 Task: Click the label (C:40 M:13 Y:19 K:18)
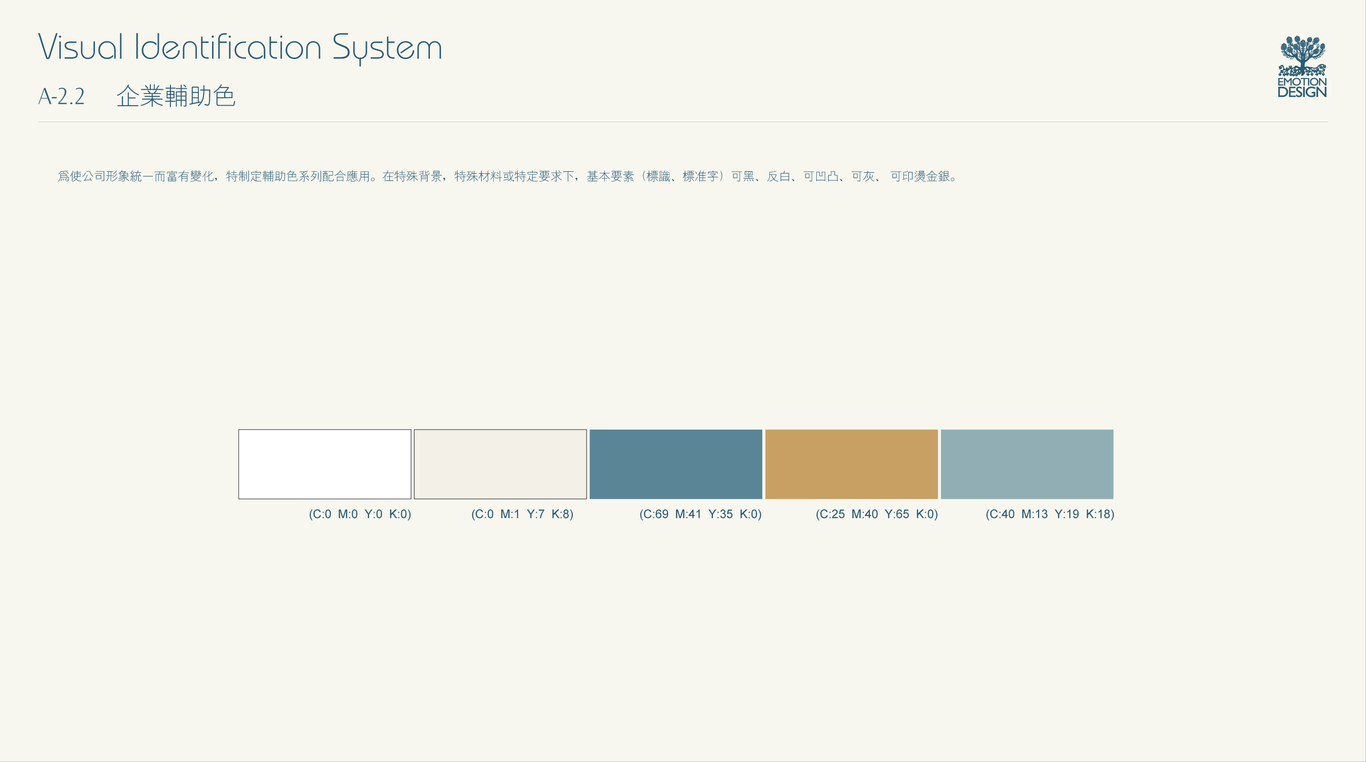(x=1050, y=514)
